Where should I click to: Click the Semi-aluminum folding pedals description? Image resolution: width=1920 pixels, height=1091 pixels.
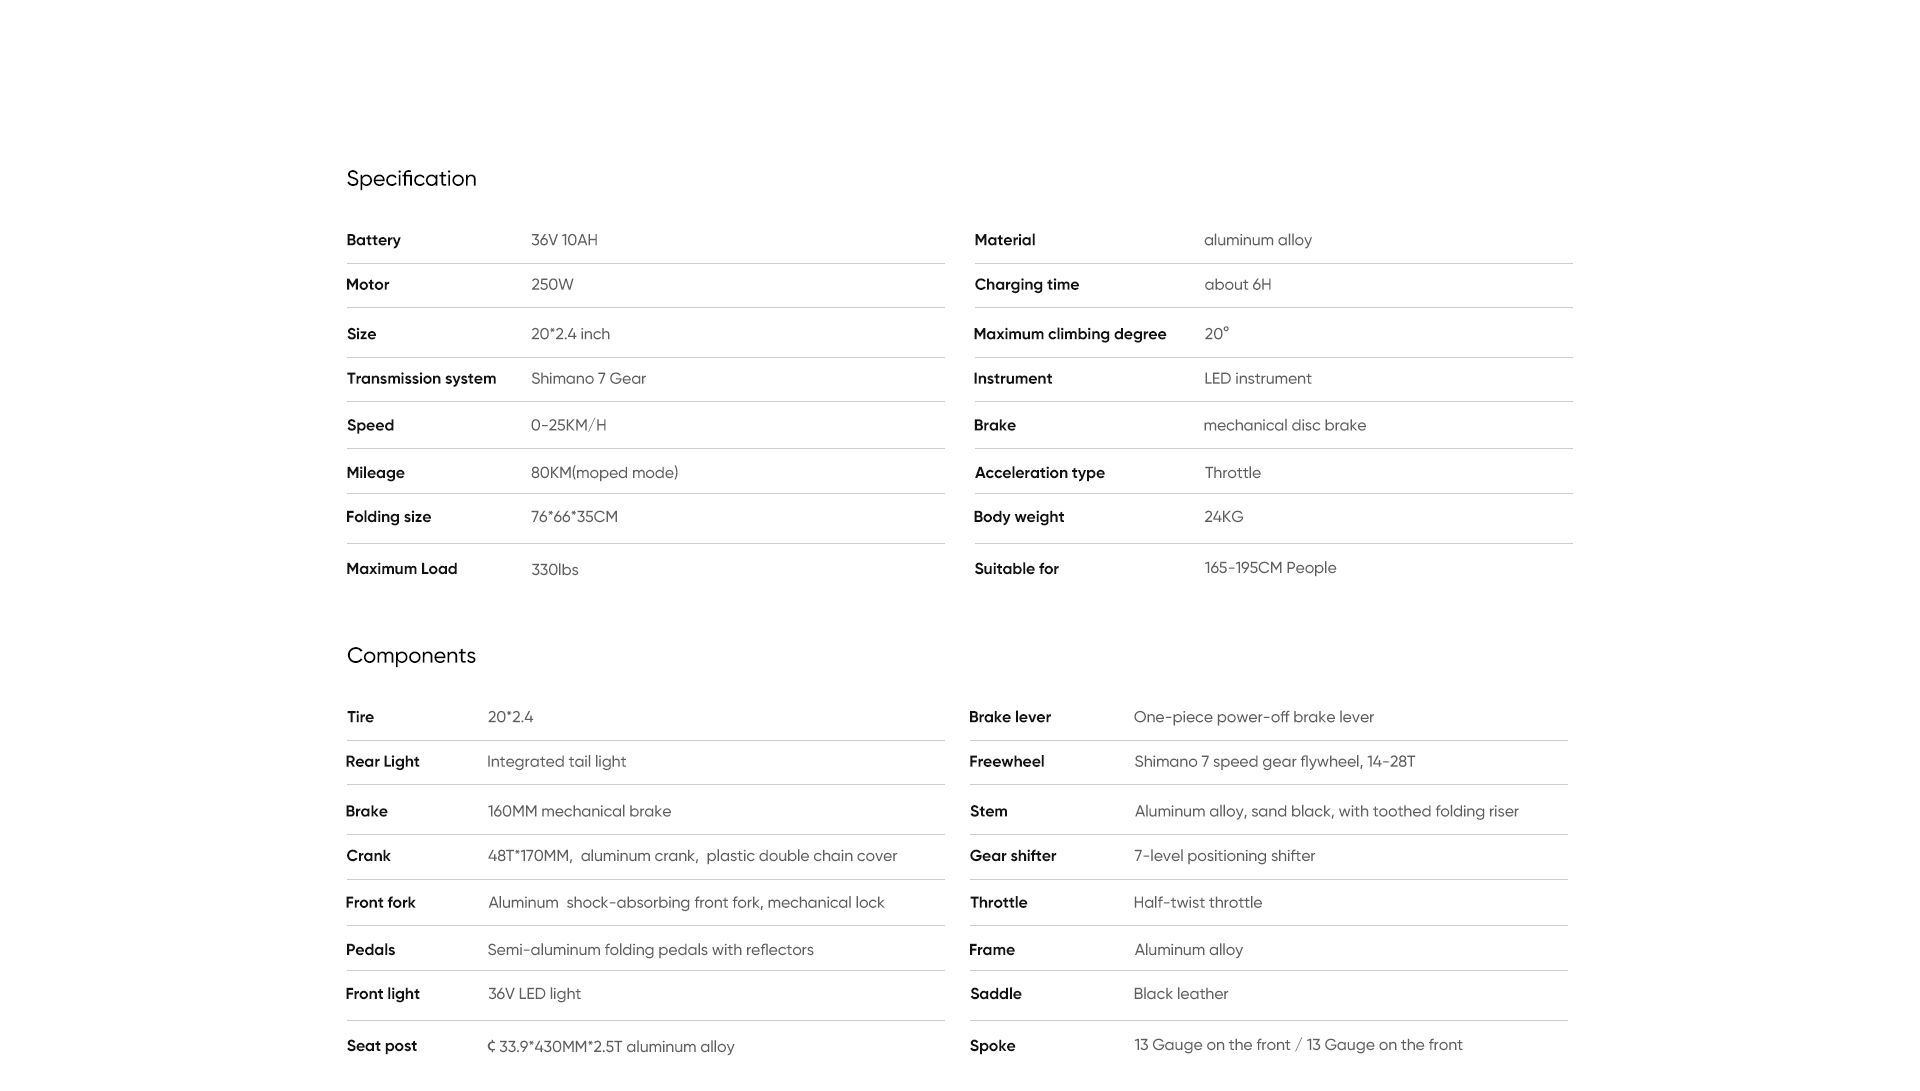tap(650, 950)
